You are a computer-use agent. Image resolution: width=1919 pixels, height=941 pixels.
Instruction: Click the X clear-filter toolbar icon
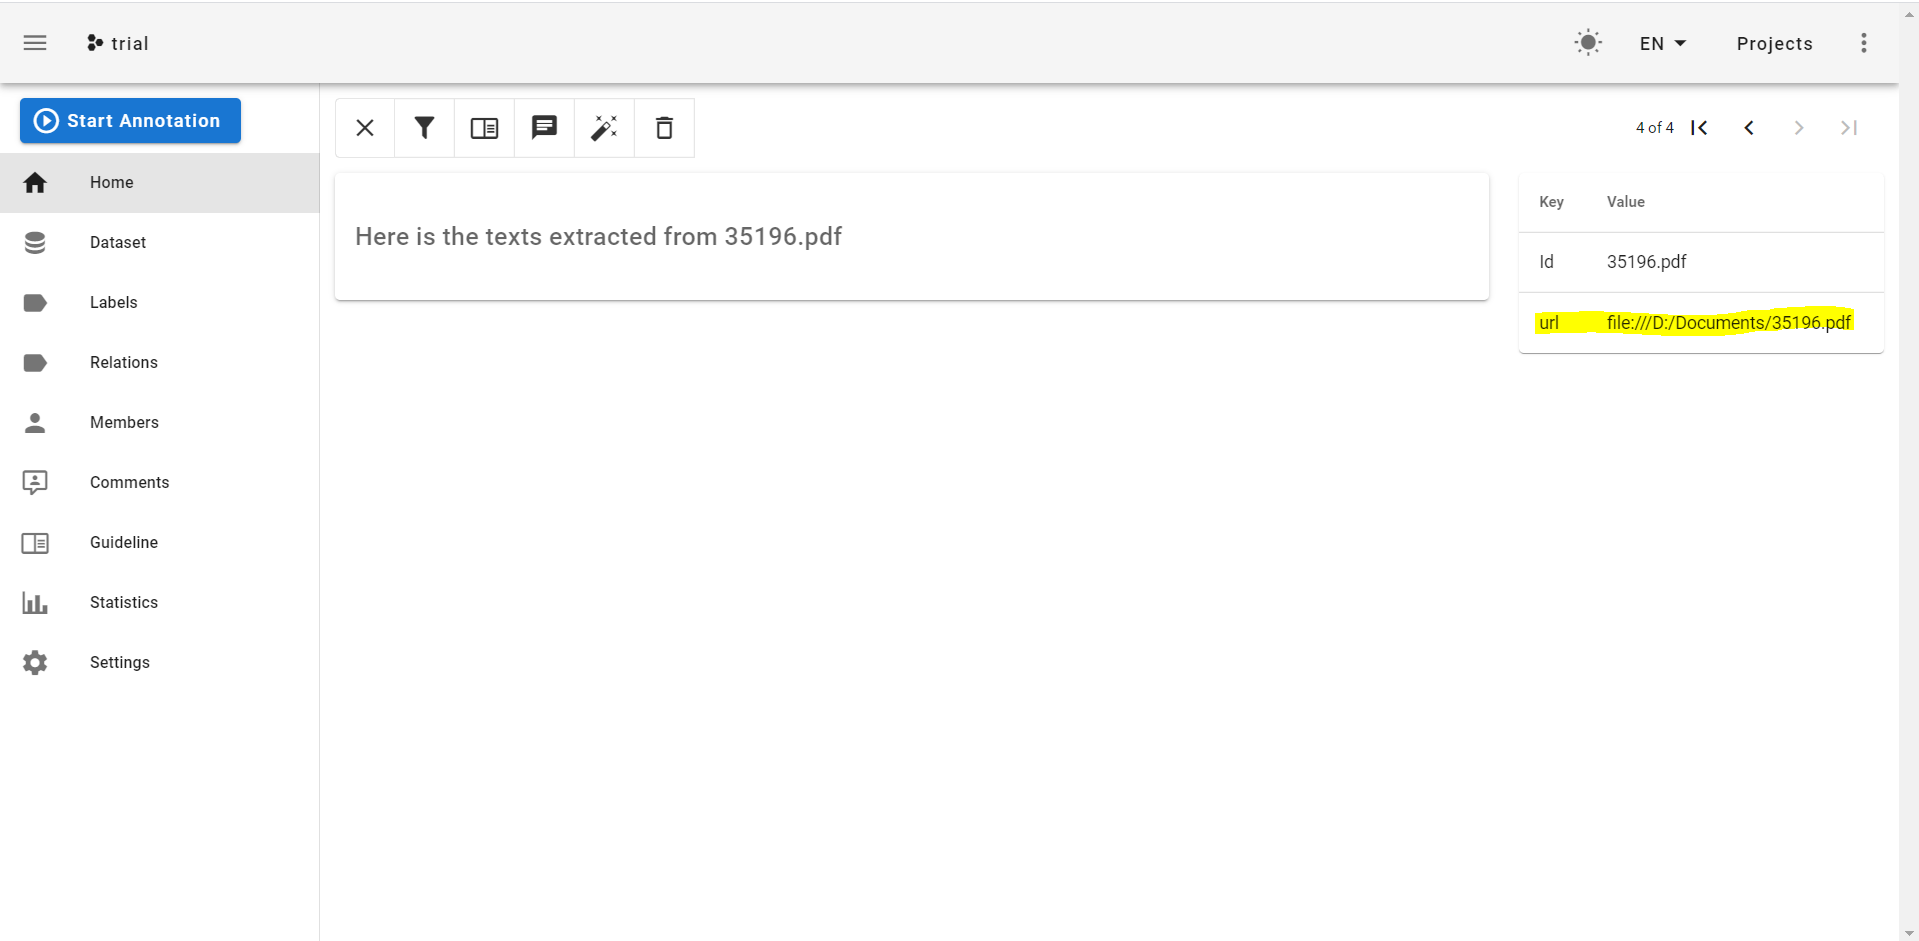point(364,127)
